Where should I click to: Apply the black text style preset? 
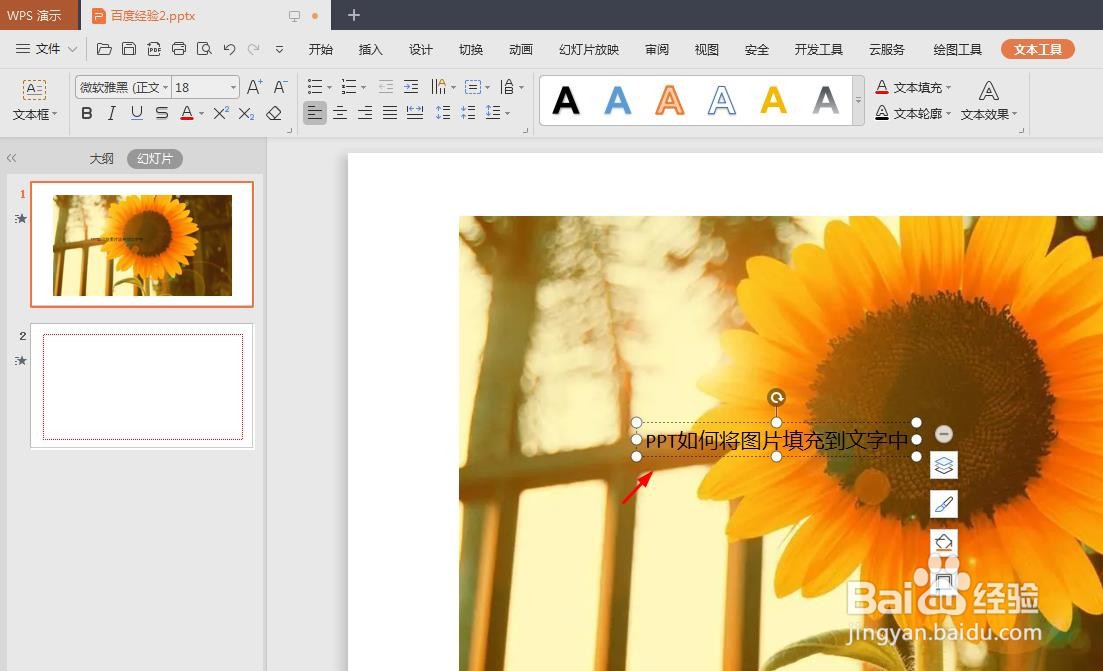click(x=566, y=101)
